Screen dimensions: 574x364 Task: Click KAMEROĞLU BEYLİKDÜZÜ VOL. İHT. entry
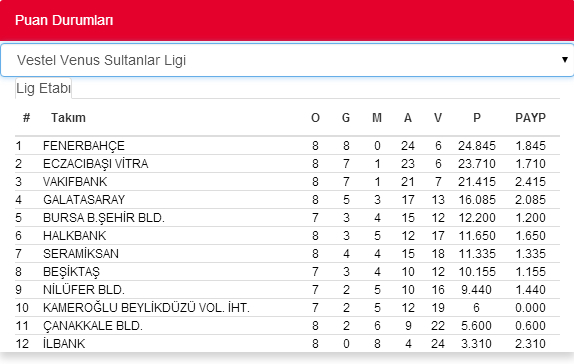[x=146, y=308]
